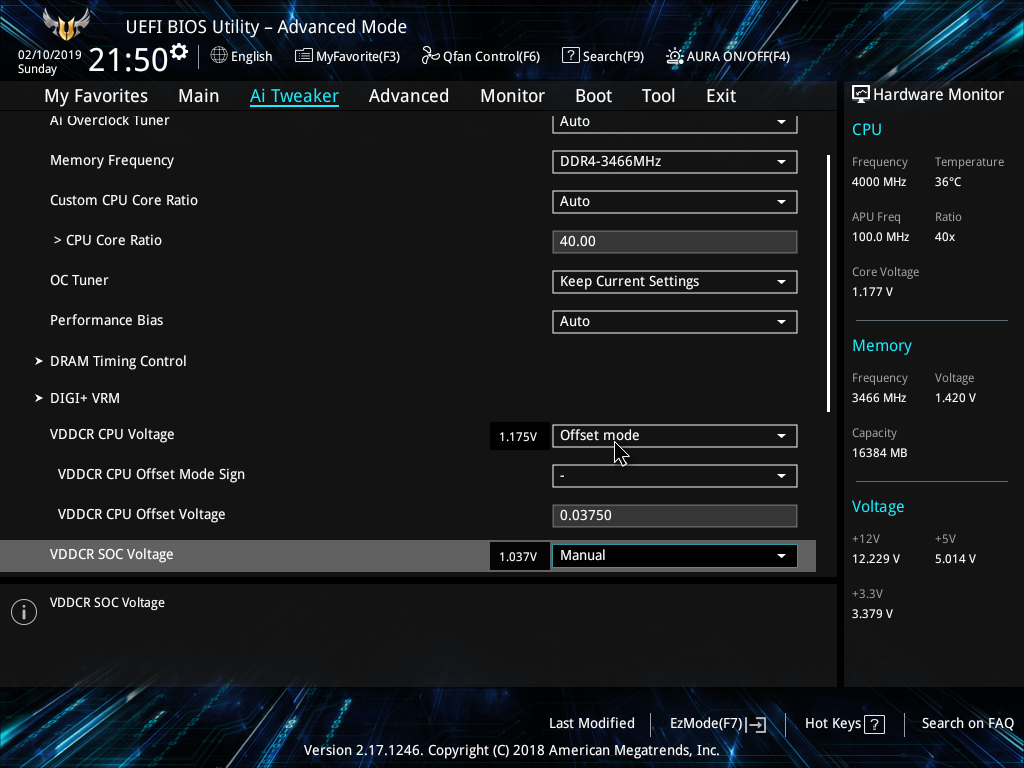Switch to the Main tab
The width and height of the screenshot is (1024, 768).
[199, 96]
